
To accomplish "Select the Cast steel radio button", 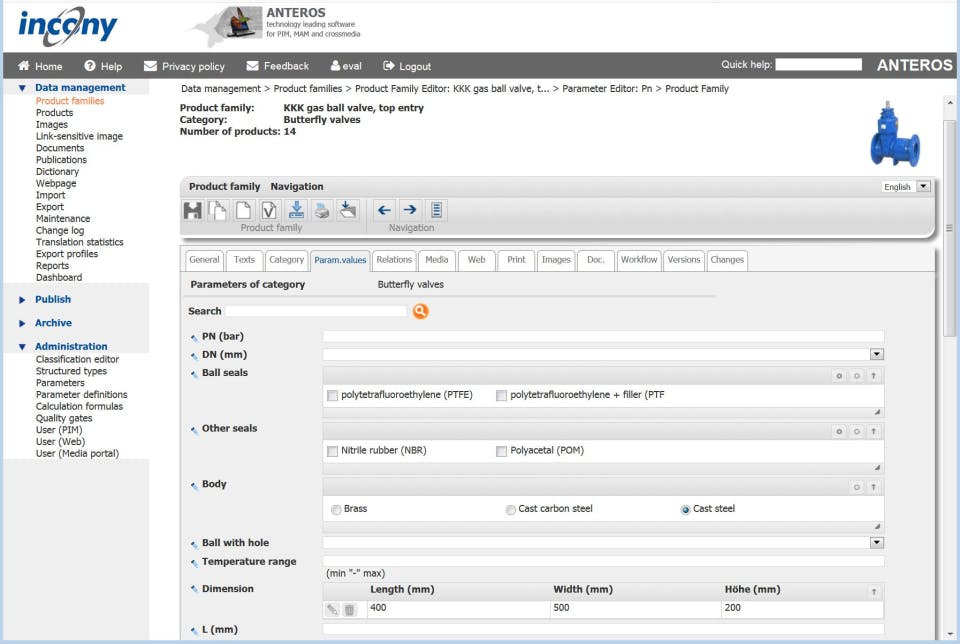I will pyautogui.click(x=686, y=509).
